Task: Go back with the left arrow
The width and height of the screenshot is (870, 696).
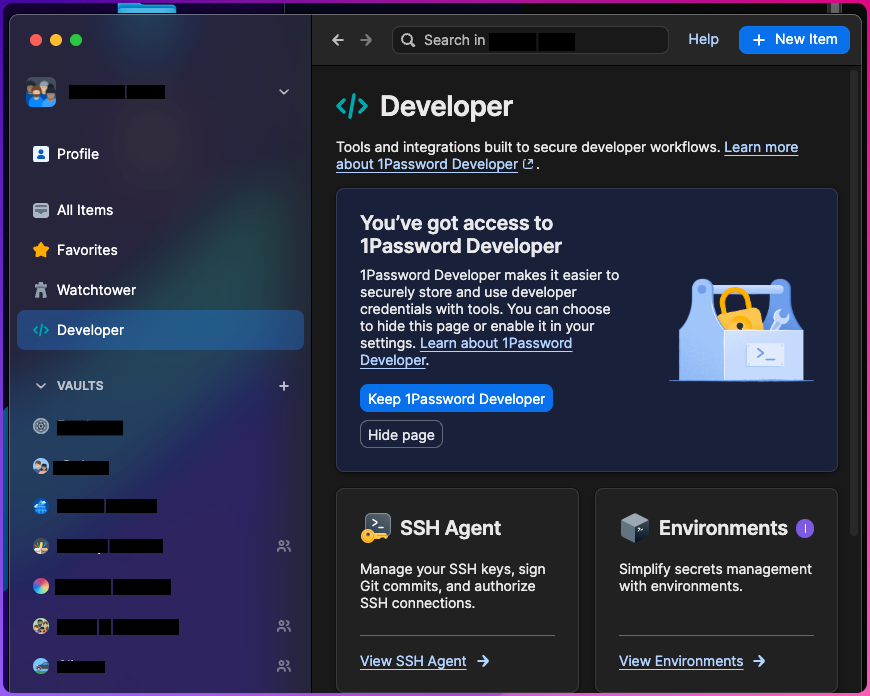Action: (x=338, y=40)
